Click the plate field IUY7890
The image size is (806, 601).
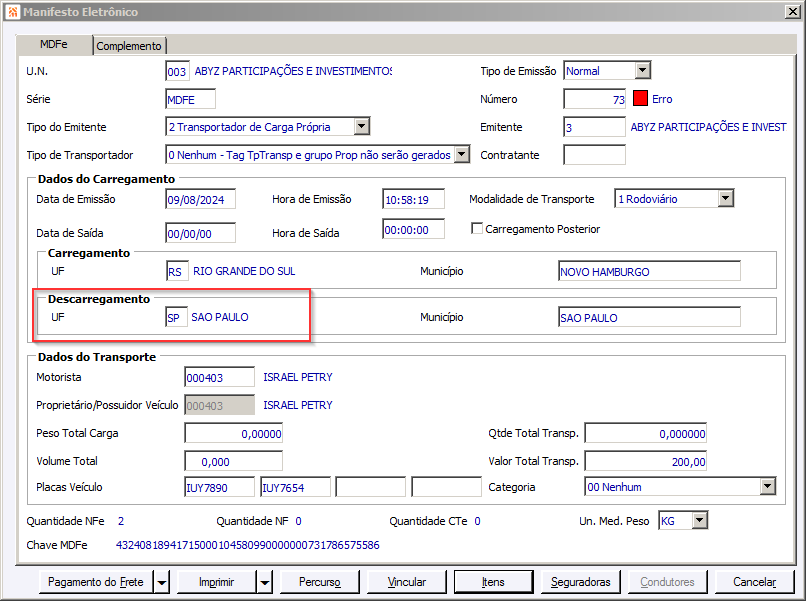[219, 487]
